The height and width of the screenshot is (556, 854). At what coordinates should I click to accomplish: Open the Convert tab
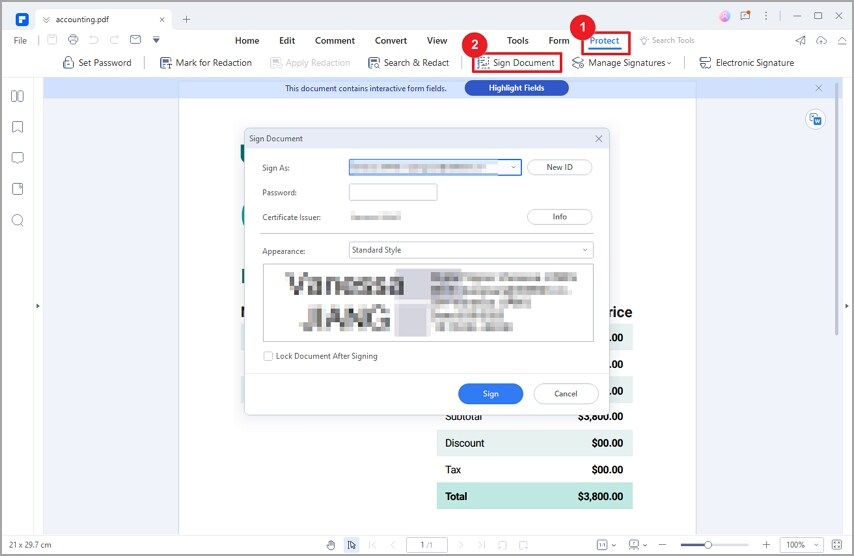pyautogui.click(x=391, y=40)
